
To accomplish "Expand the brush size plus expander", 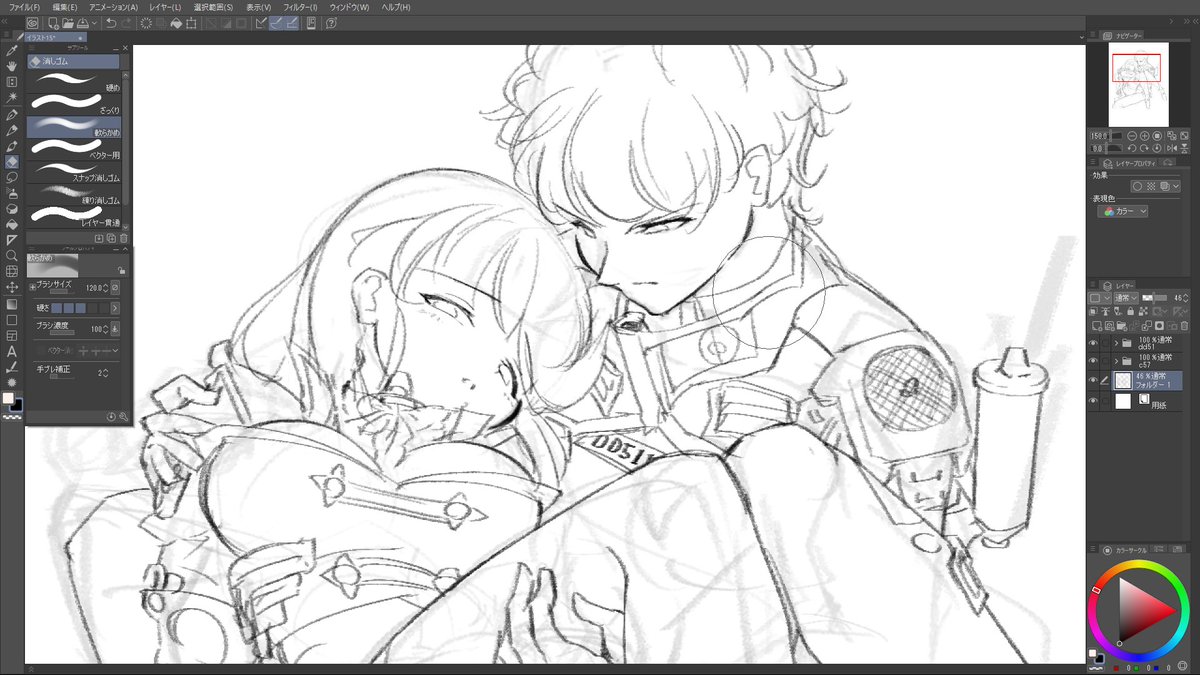I will point(31,286).
